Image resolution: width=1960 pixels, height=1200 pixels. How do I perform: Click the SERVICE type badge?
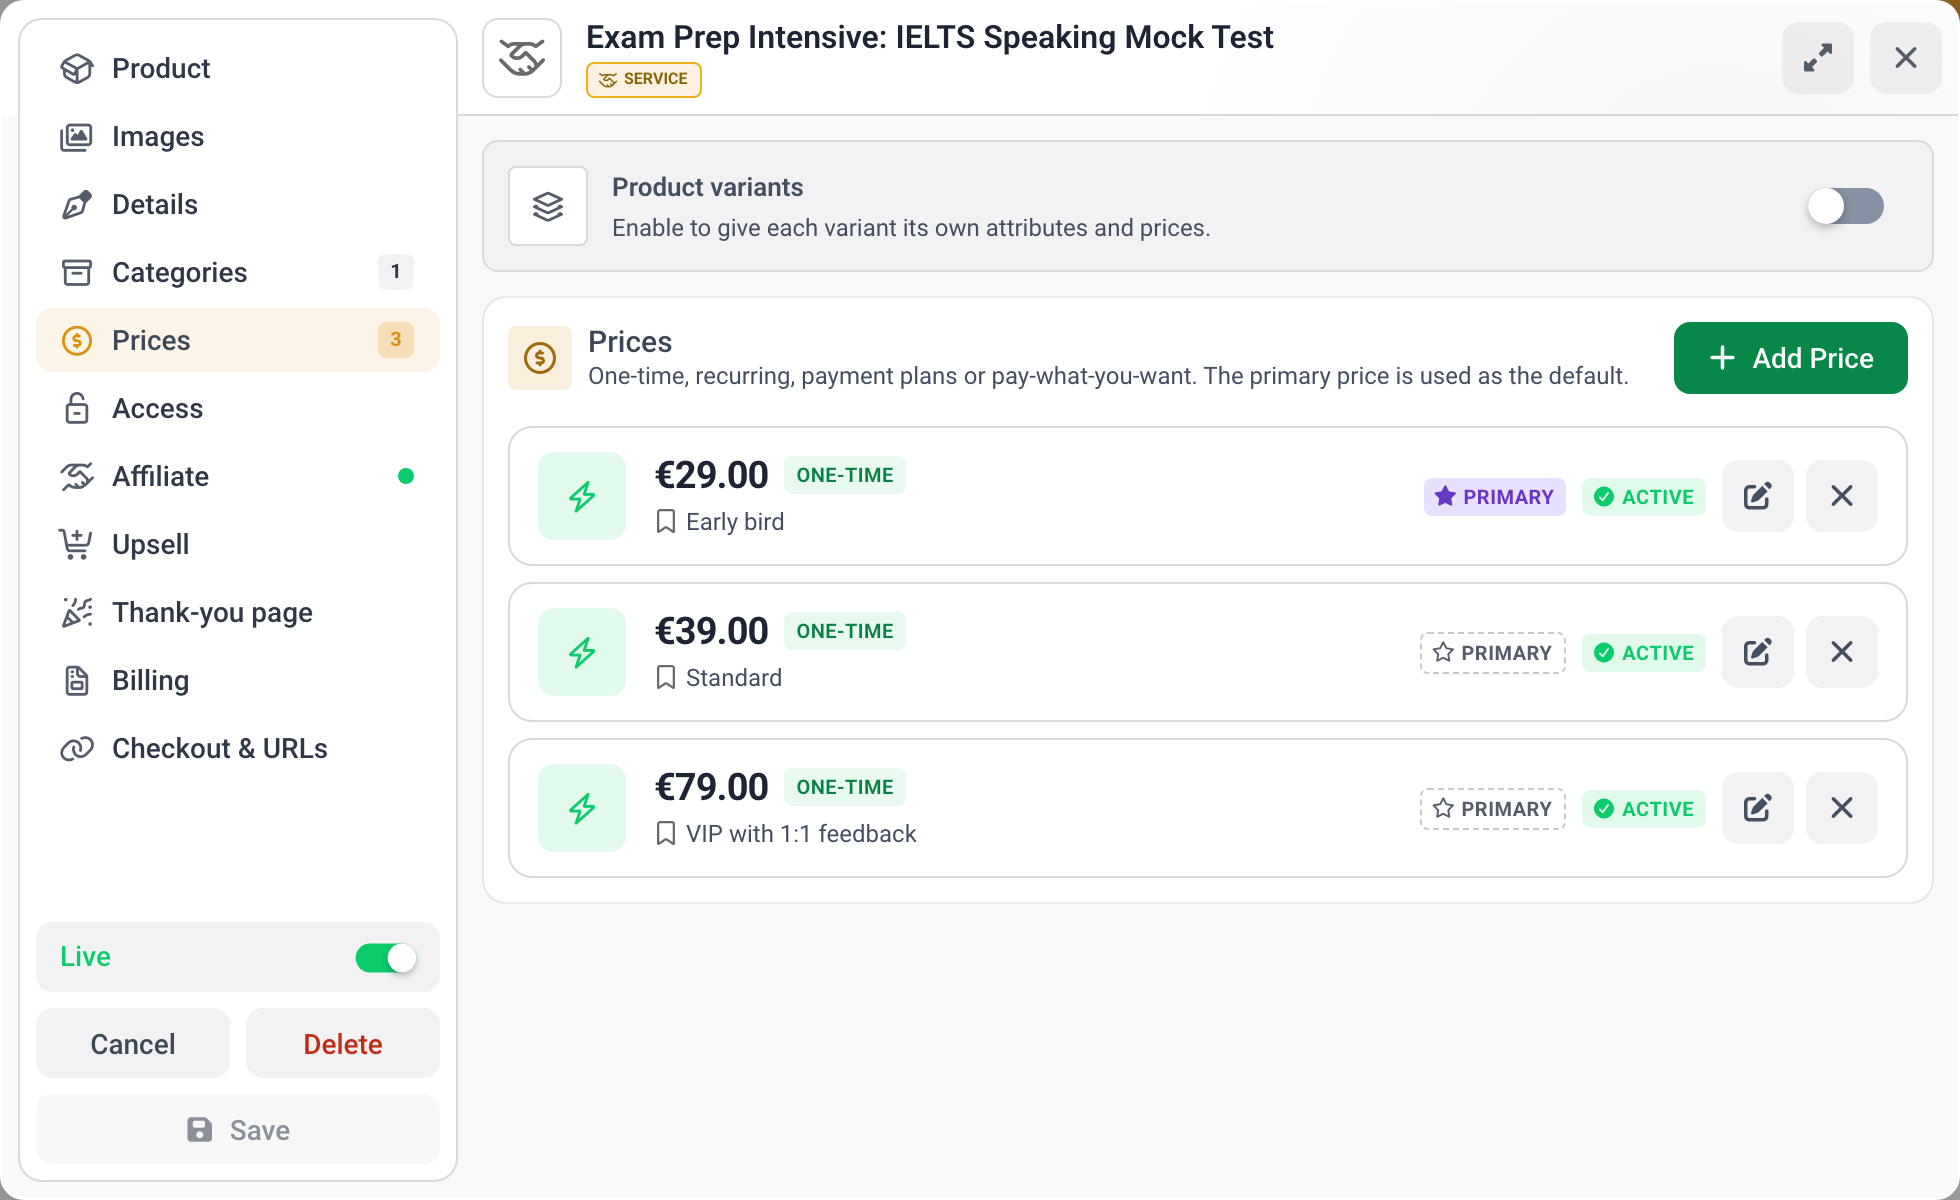644,79
